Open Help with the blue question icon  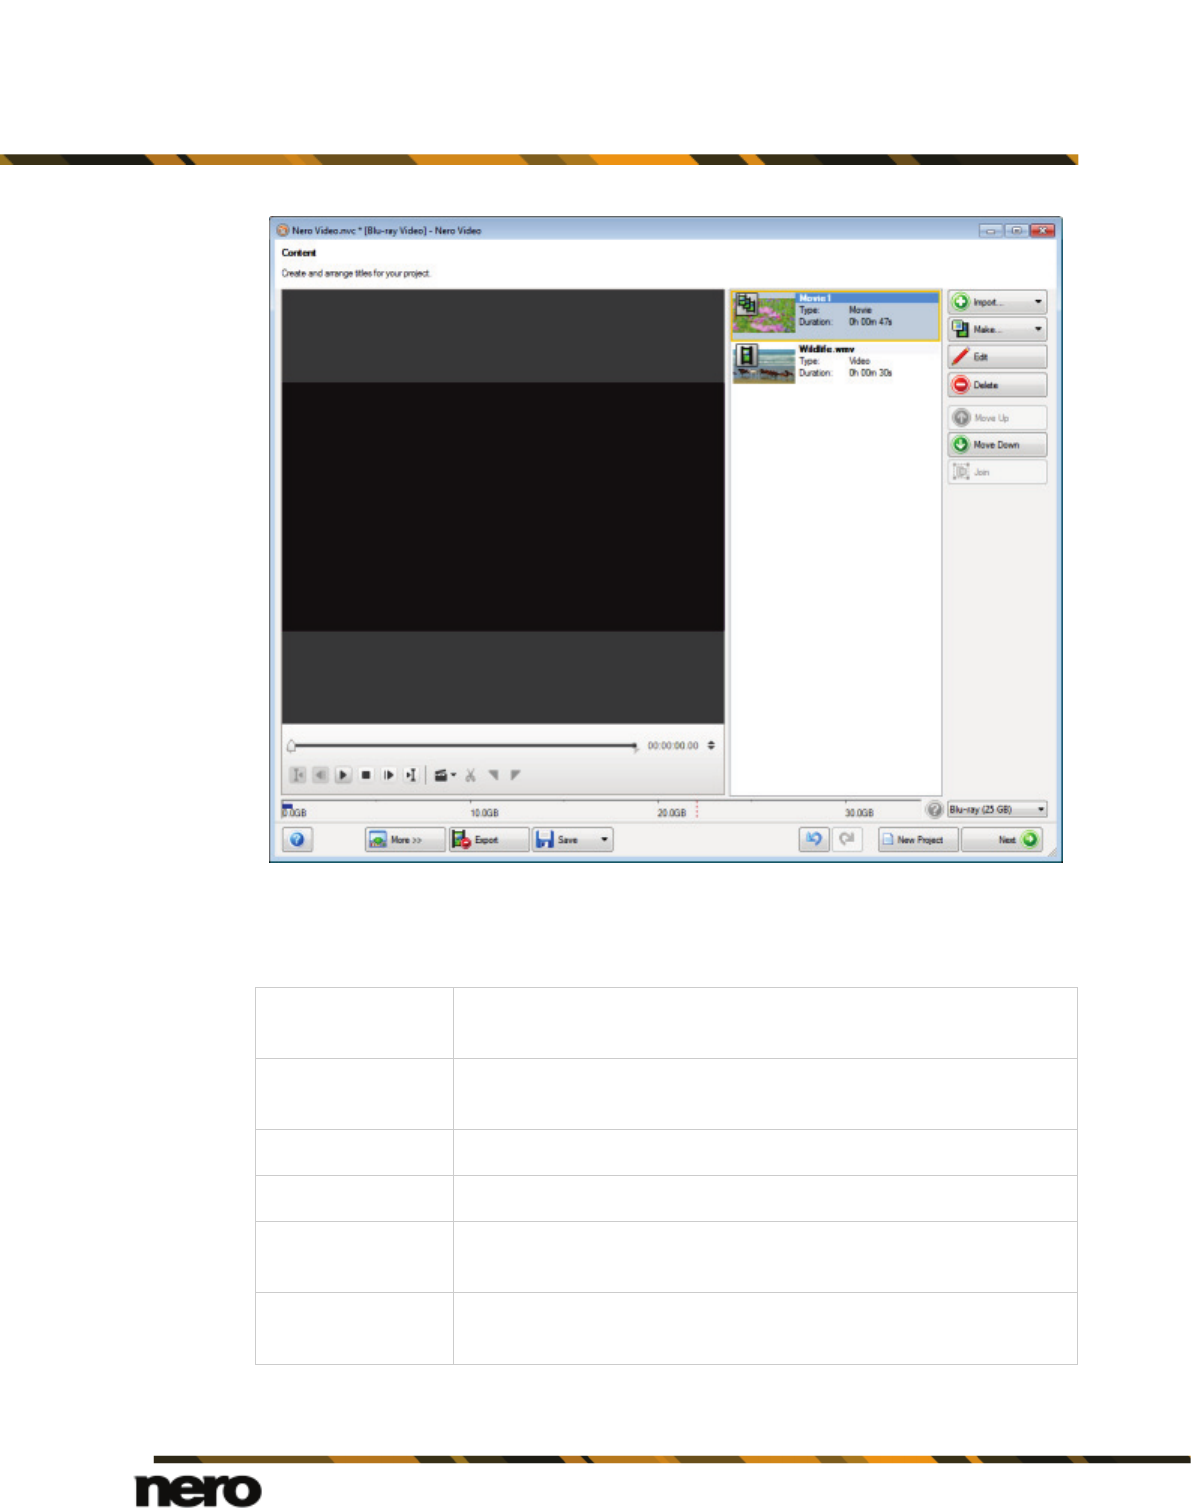pos(297,840)
